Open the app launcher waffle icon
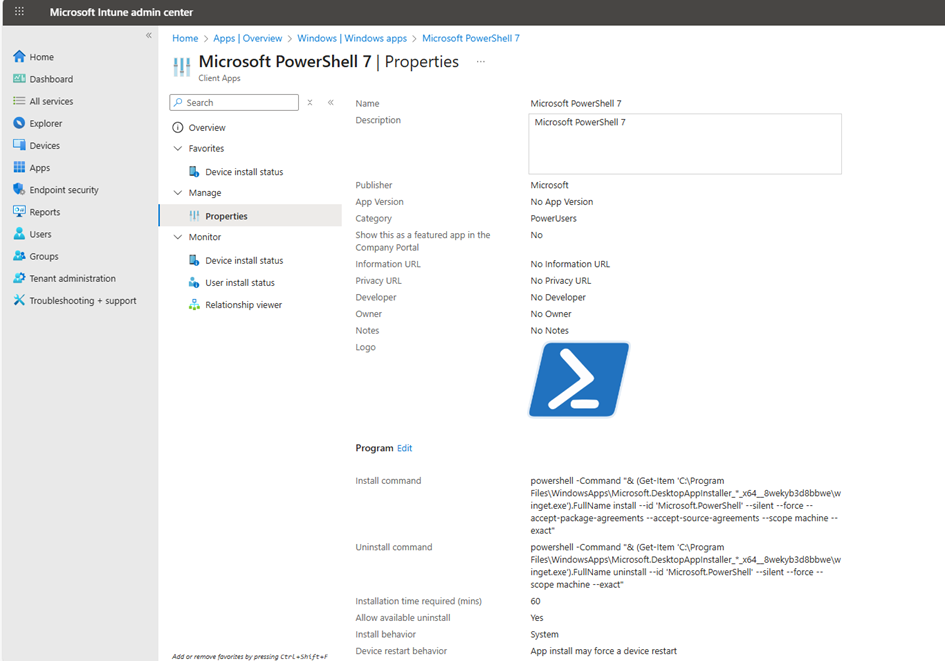This screenshot has height=661, width=945. (19, 11)
